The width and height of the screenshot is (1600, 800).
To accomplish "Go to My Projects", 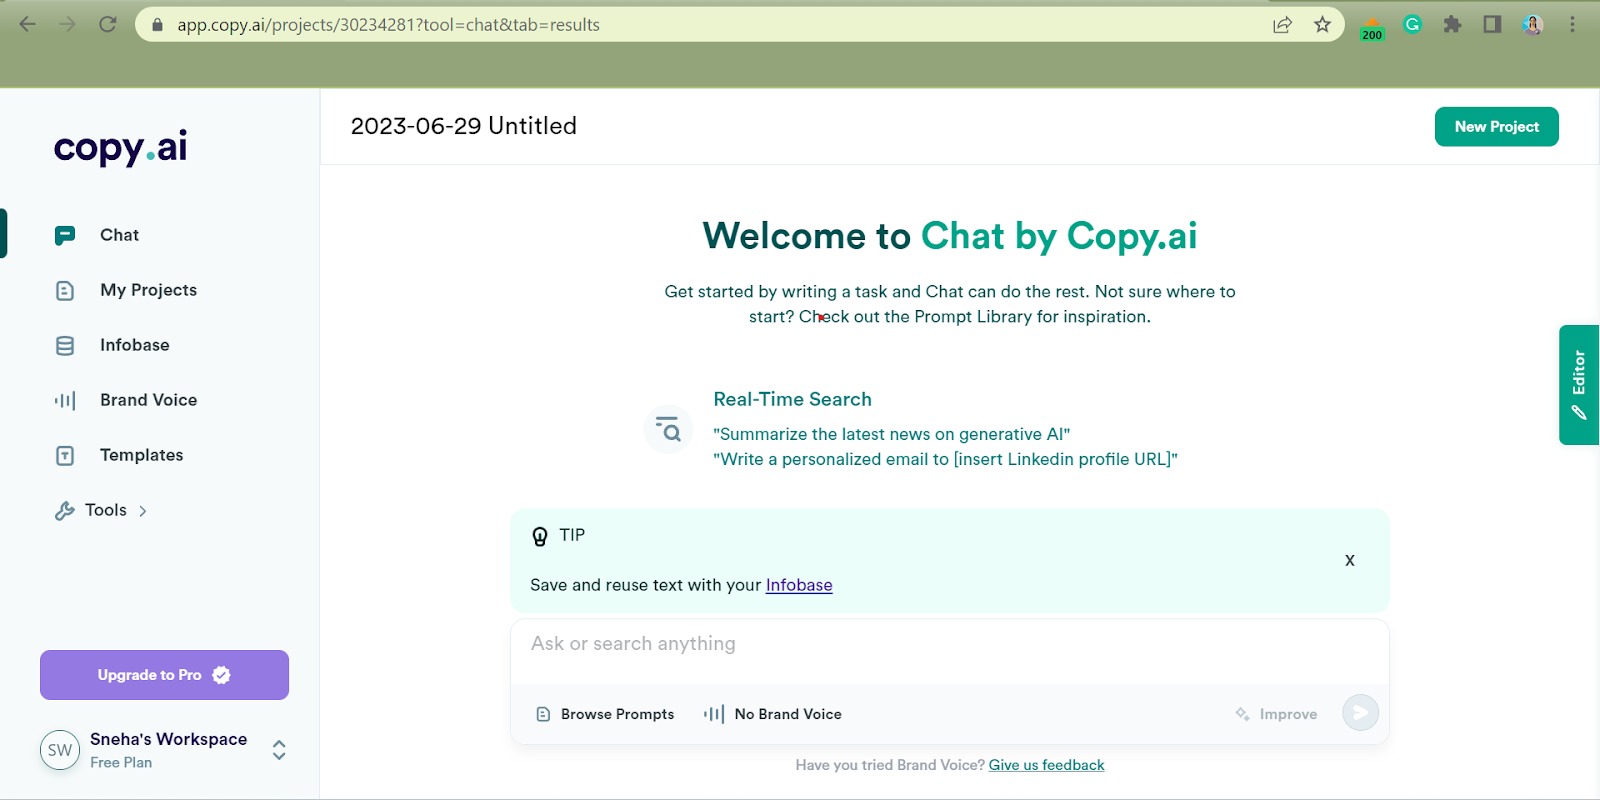I will (148, 290).
